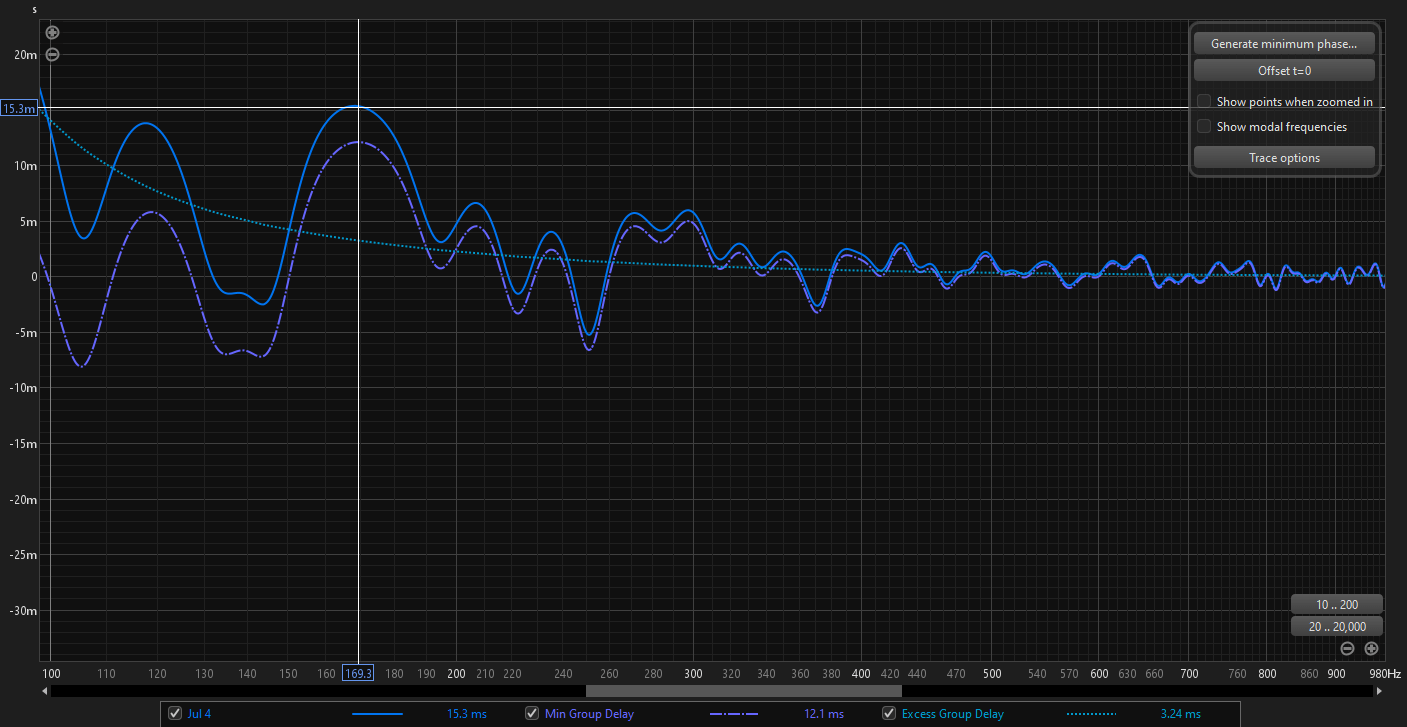
Task: Zoom in horizontal axis plus icon
Action: coord(1371,648)
